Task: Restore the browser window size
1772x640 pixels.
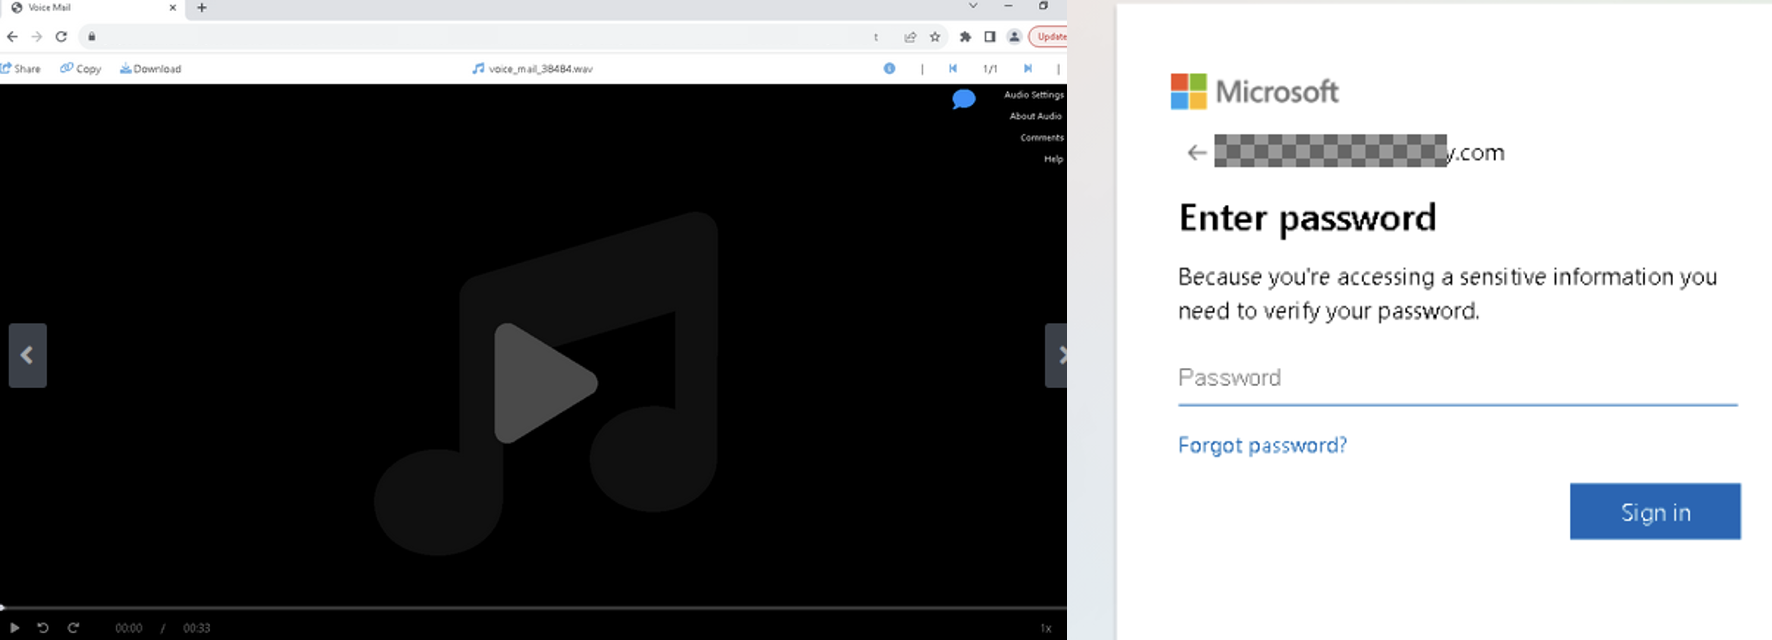Action: click(1043, 6)
